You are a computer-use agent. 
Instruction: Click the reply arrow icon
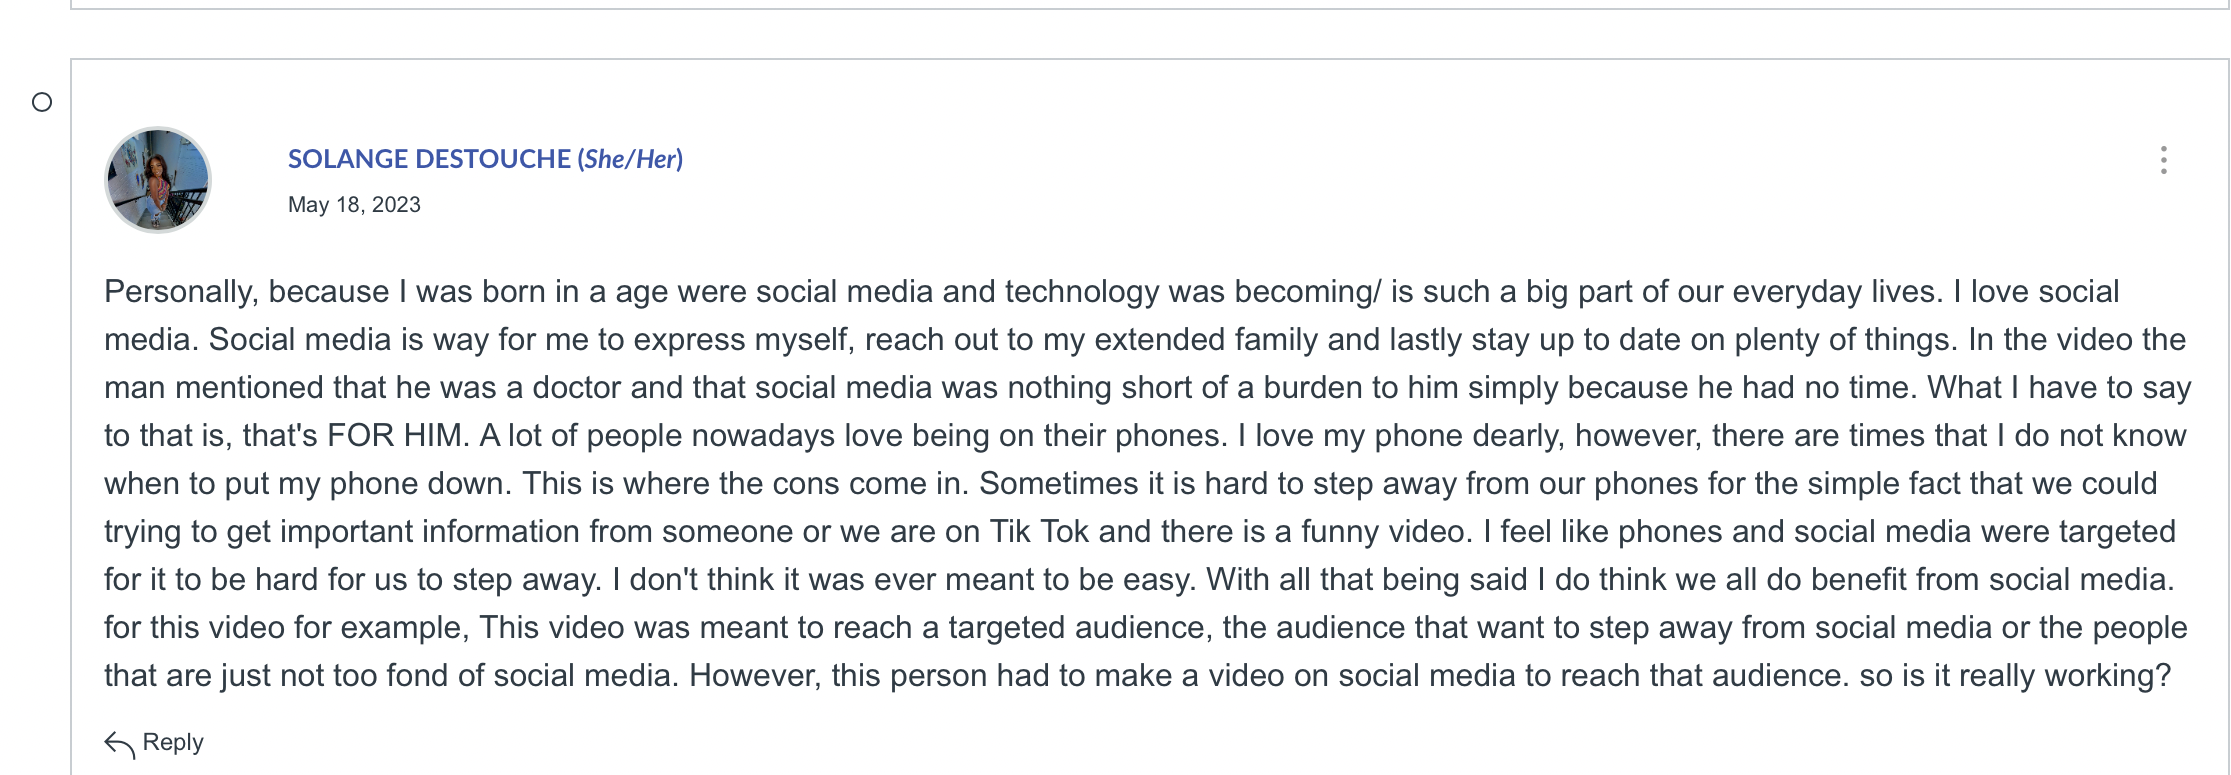pos(119,744)
